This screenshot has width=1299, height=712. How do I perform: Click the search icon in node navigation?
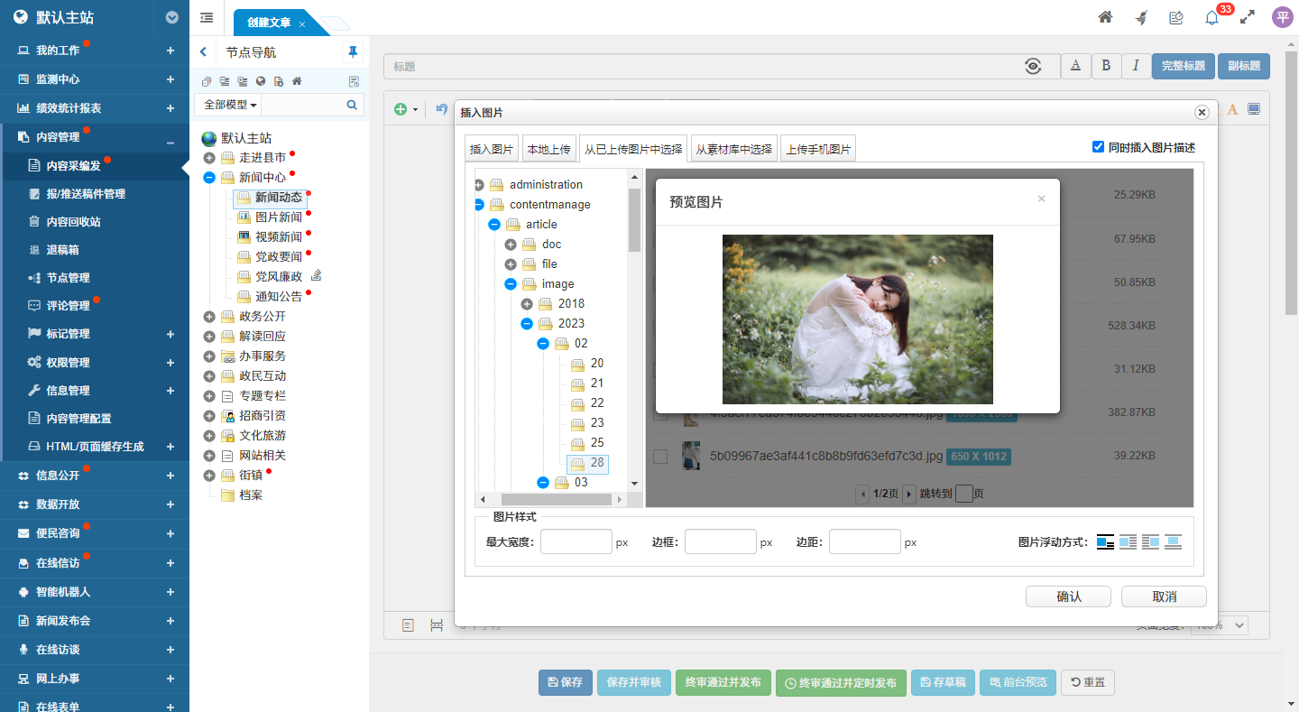coord(352,105)
